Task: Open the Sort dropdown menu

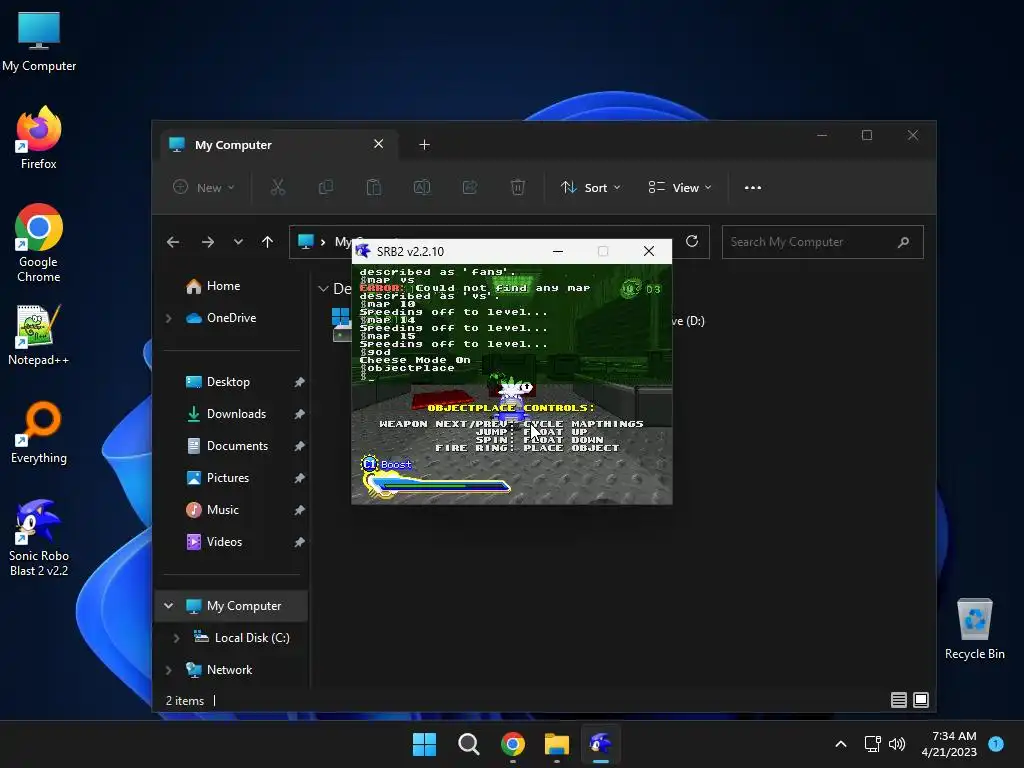Action: [590, 187]
